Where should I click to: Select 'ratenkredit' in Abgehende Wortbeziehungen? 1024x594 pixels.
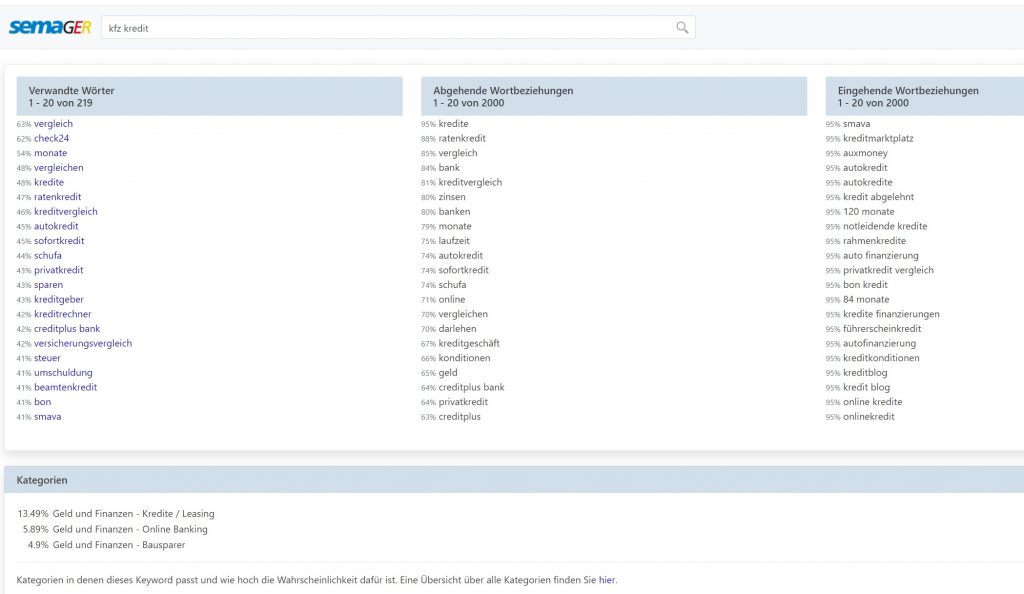(x=462, y=138)
